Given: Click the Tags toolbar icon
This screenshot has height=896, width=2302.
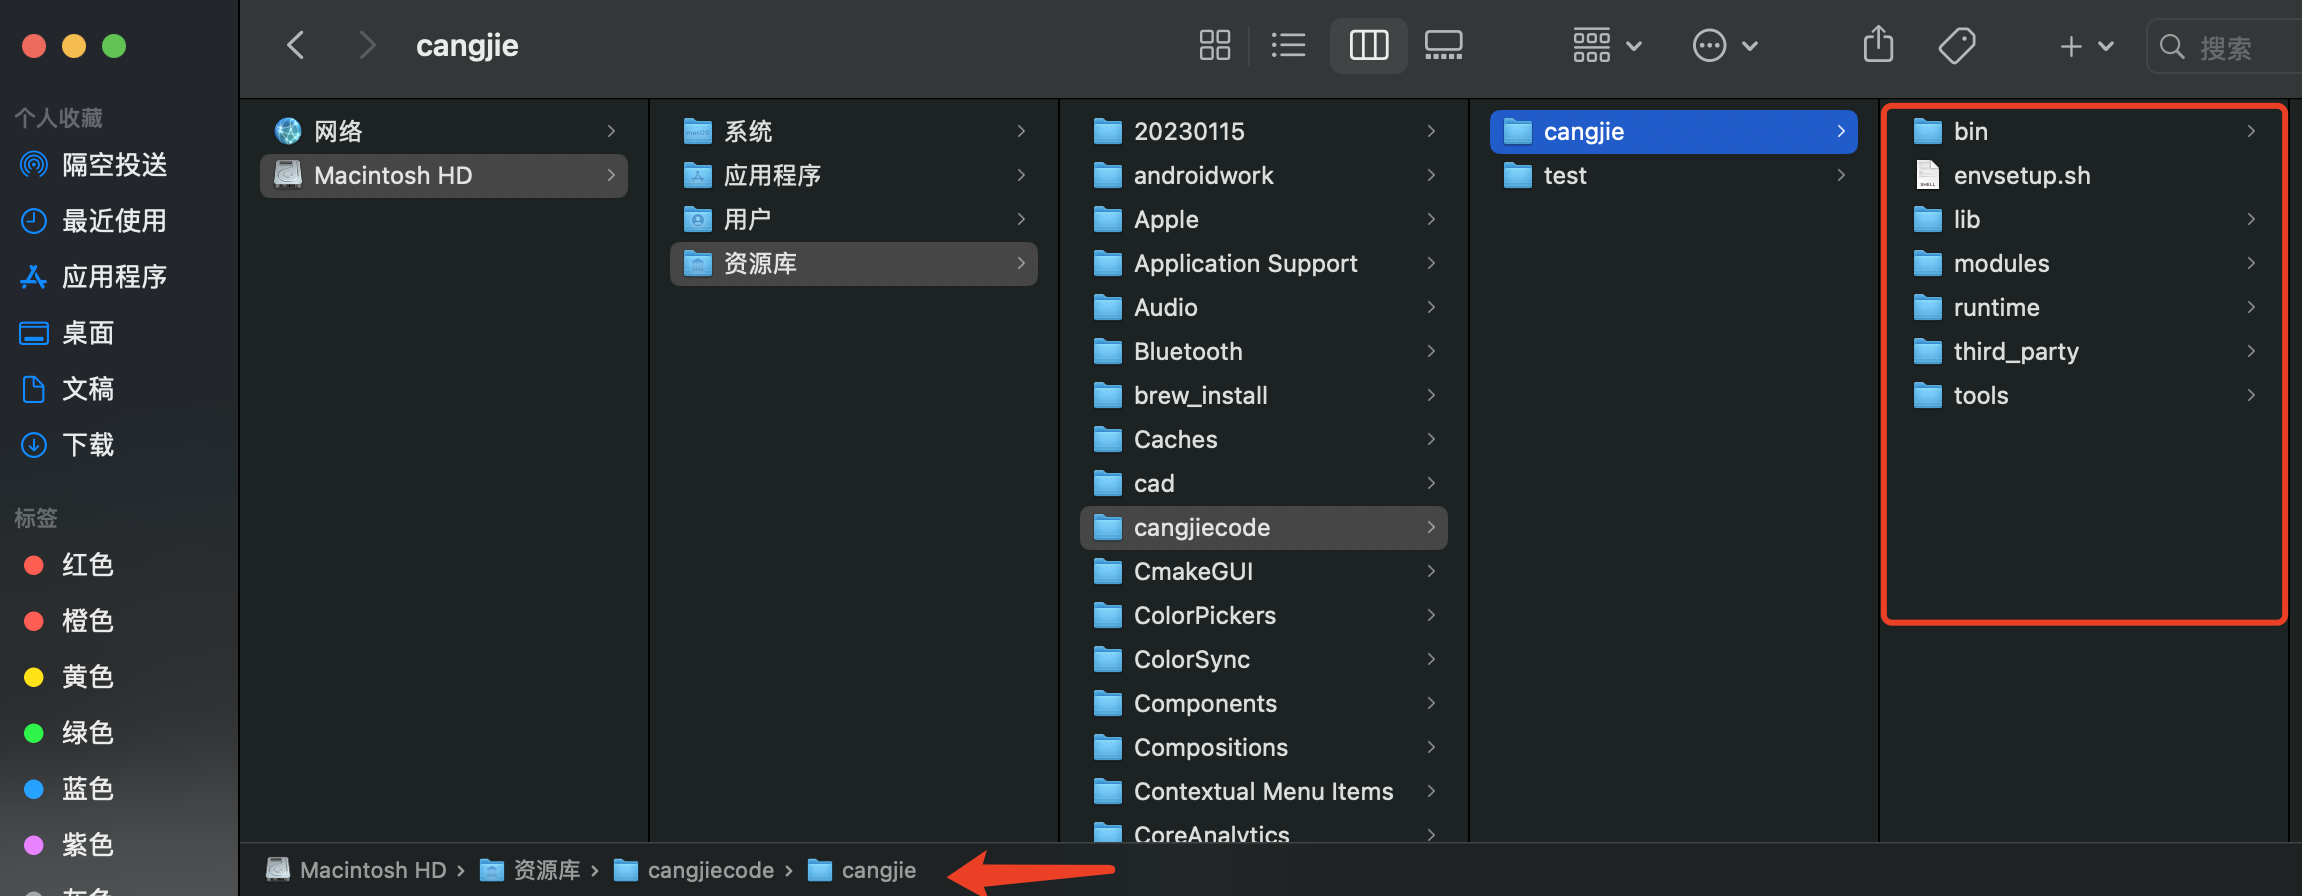Looking at the screenshot, I should (1956, 45).
